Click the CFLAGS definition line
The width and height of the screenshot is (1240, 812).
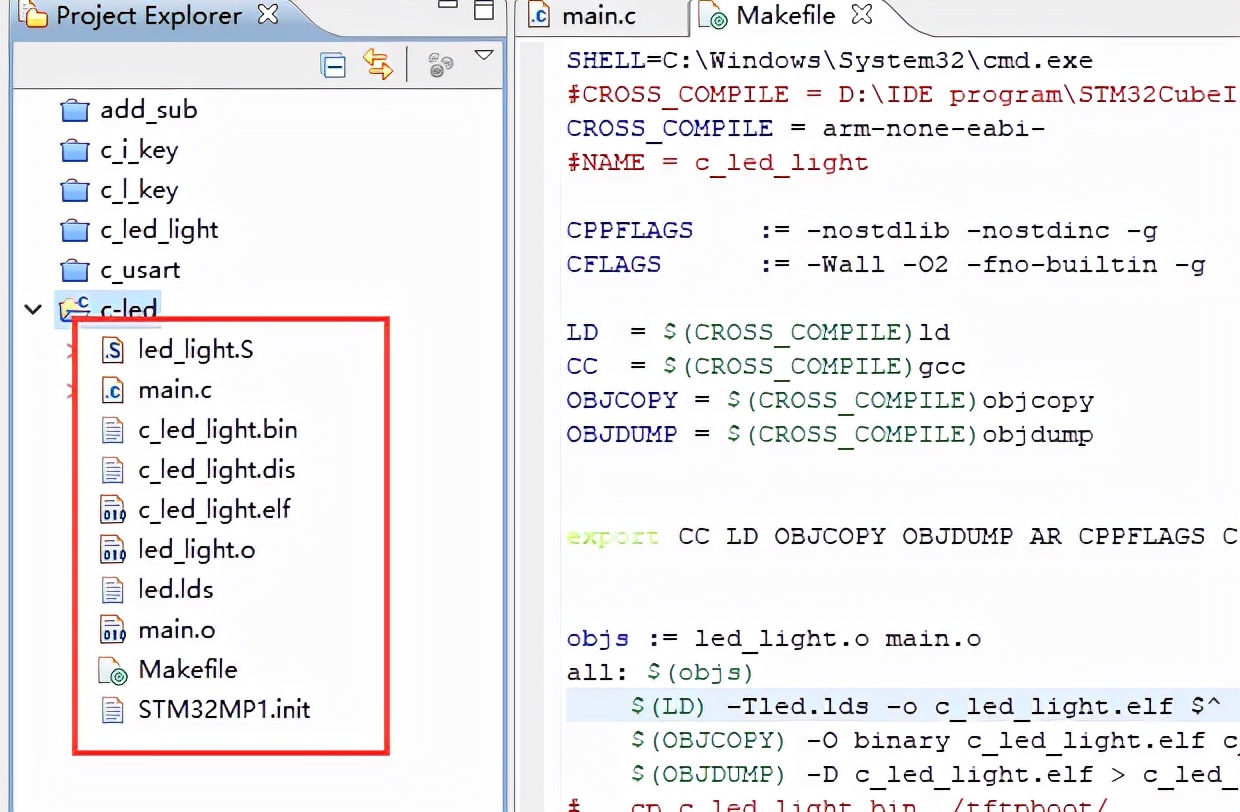pos(885,264)
